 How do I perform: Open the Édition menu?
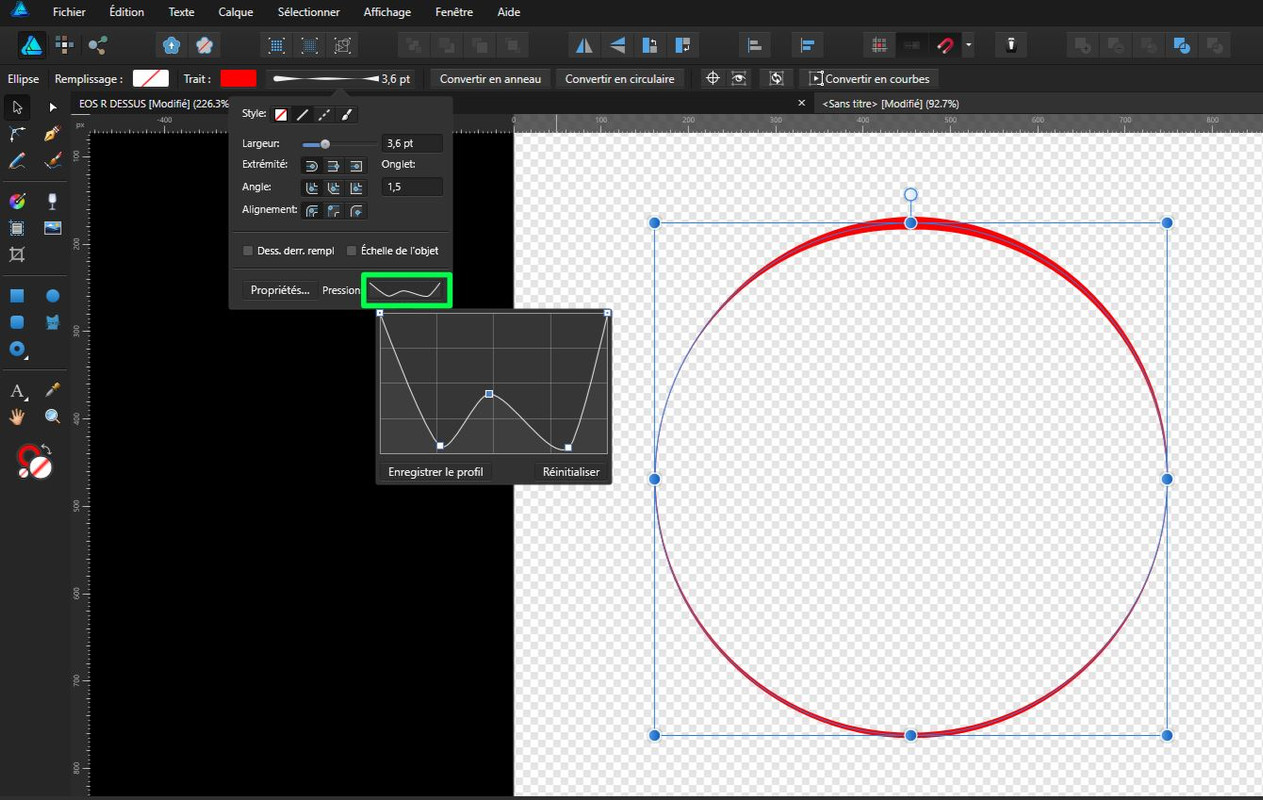[x=127, y=12]
